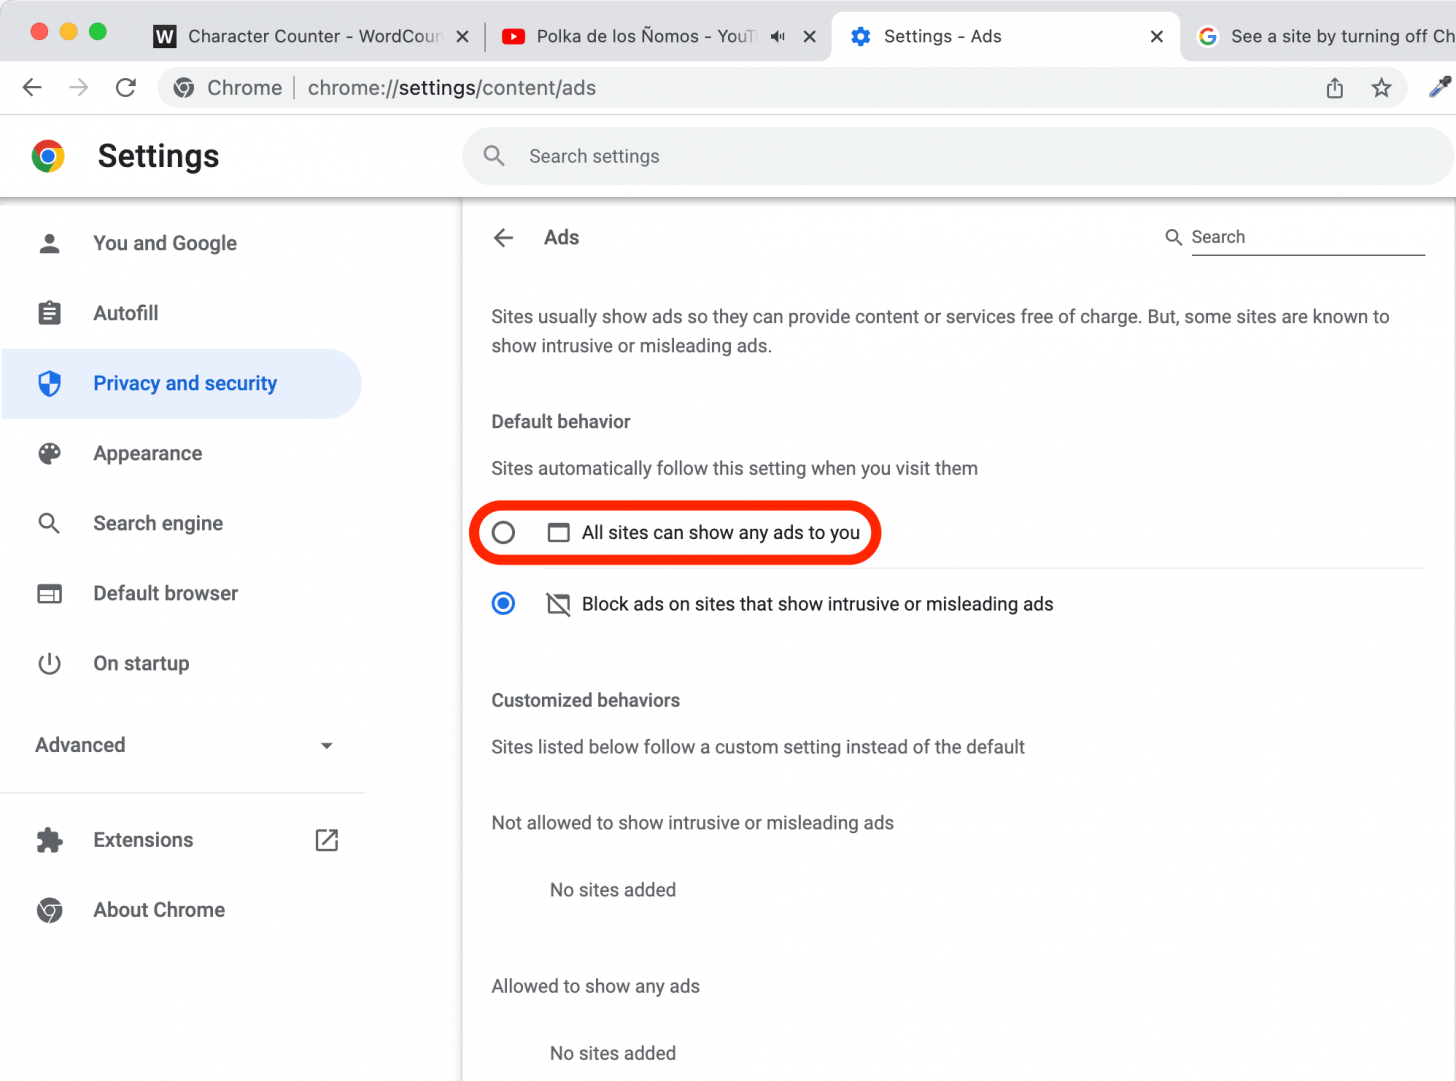Click the About Chrome logo icon
Image resolution: width=1456 pixels, height=1081 pixels.
tap(49, 910)
